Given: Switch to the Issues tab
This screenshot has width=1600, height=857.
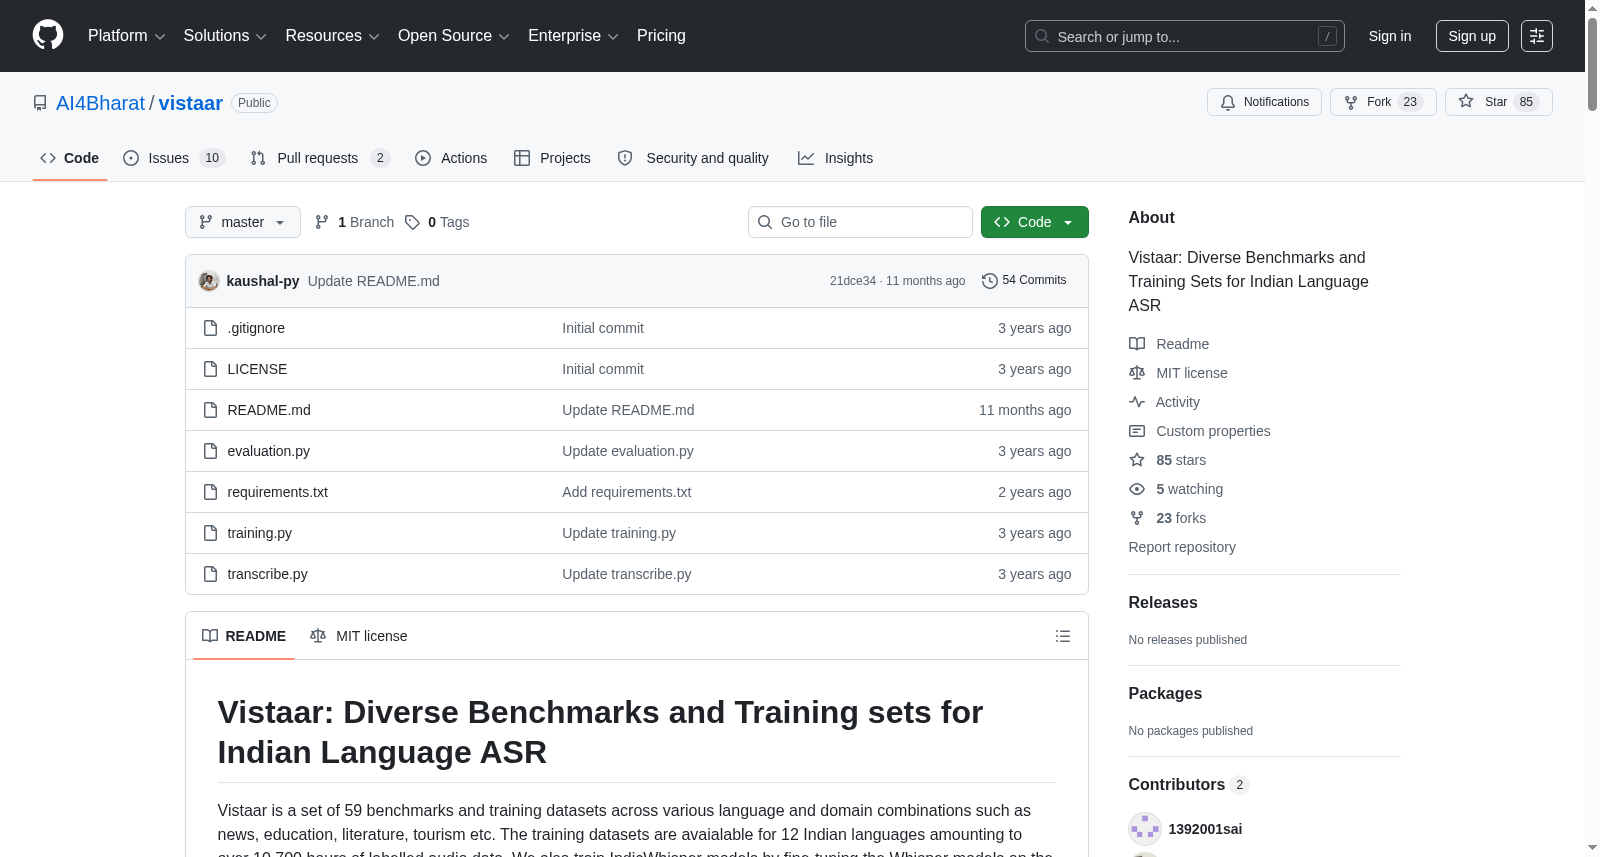Looking at the screenshot, I should [x=174, y=158].
